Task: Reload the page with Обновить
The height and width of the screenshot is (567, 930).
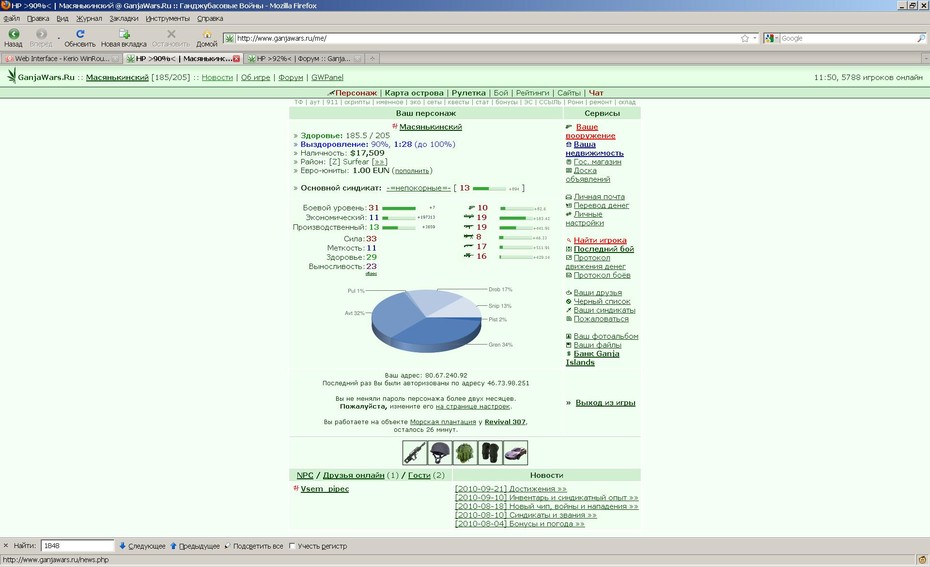Action: point(79,38)
